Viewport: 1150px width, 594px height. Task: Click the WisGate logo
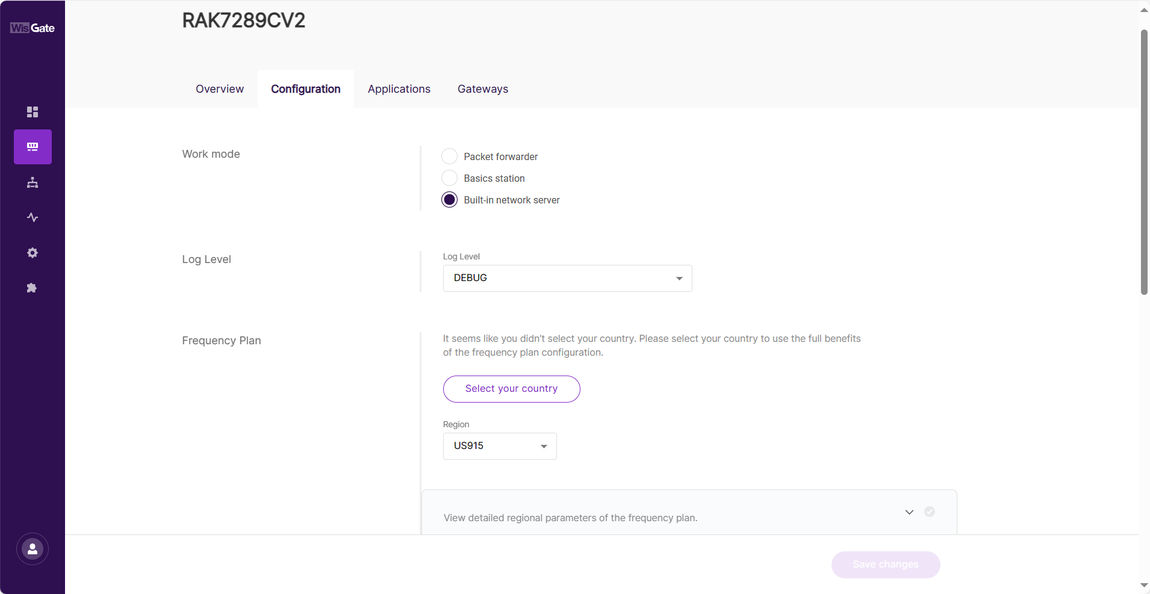[x=32, y=28]
